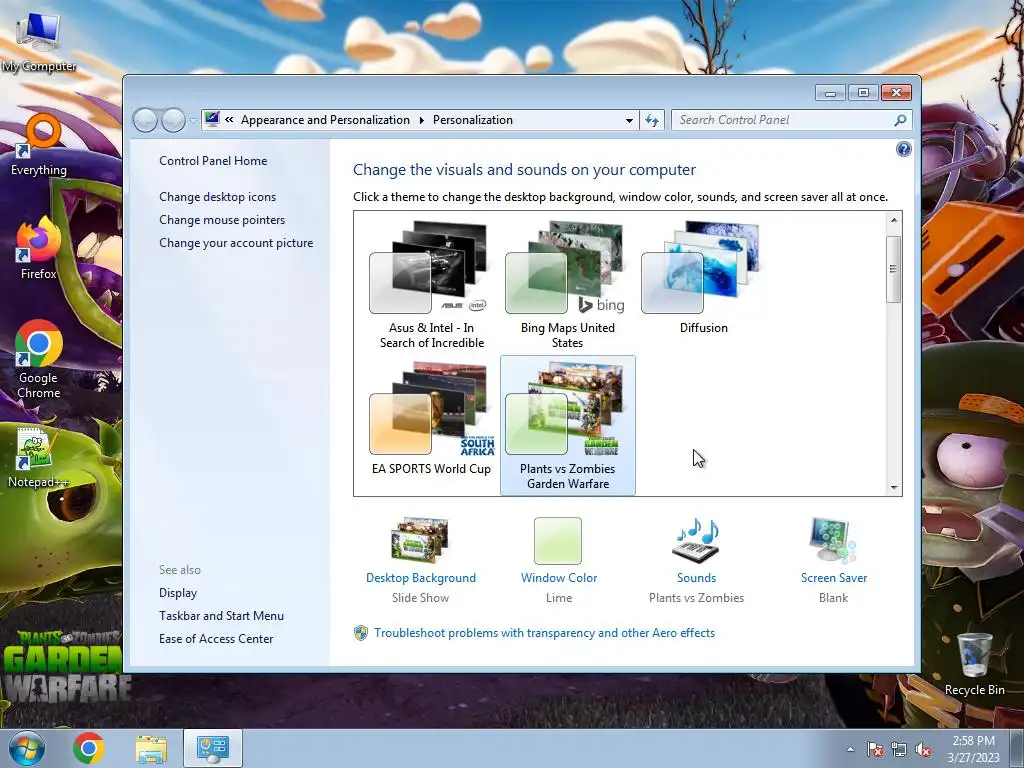Apply the Diffusion theme
Viewport: 1024px width, 768px height.
(703, 278)
